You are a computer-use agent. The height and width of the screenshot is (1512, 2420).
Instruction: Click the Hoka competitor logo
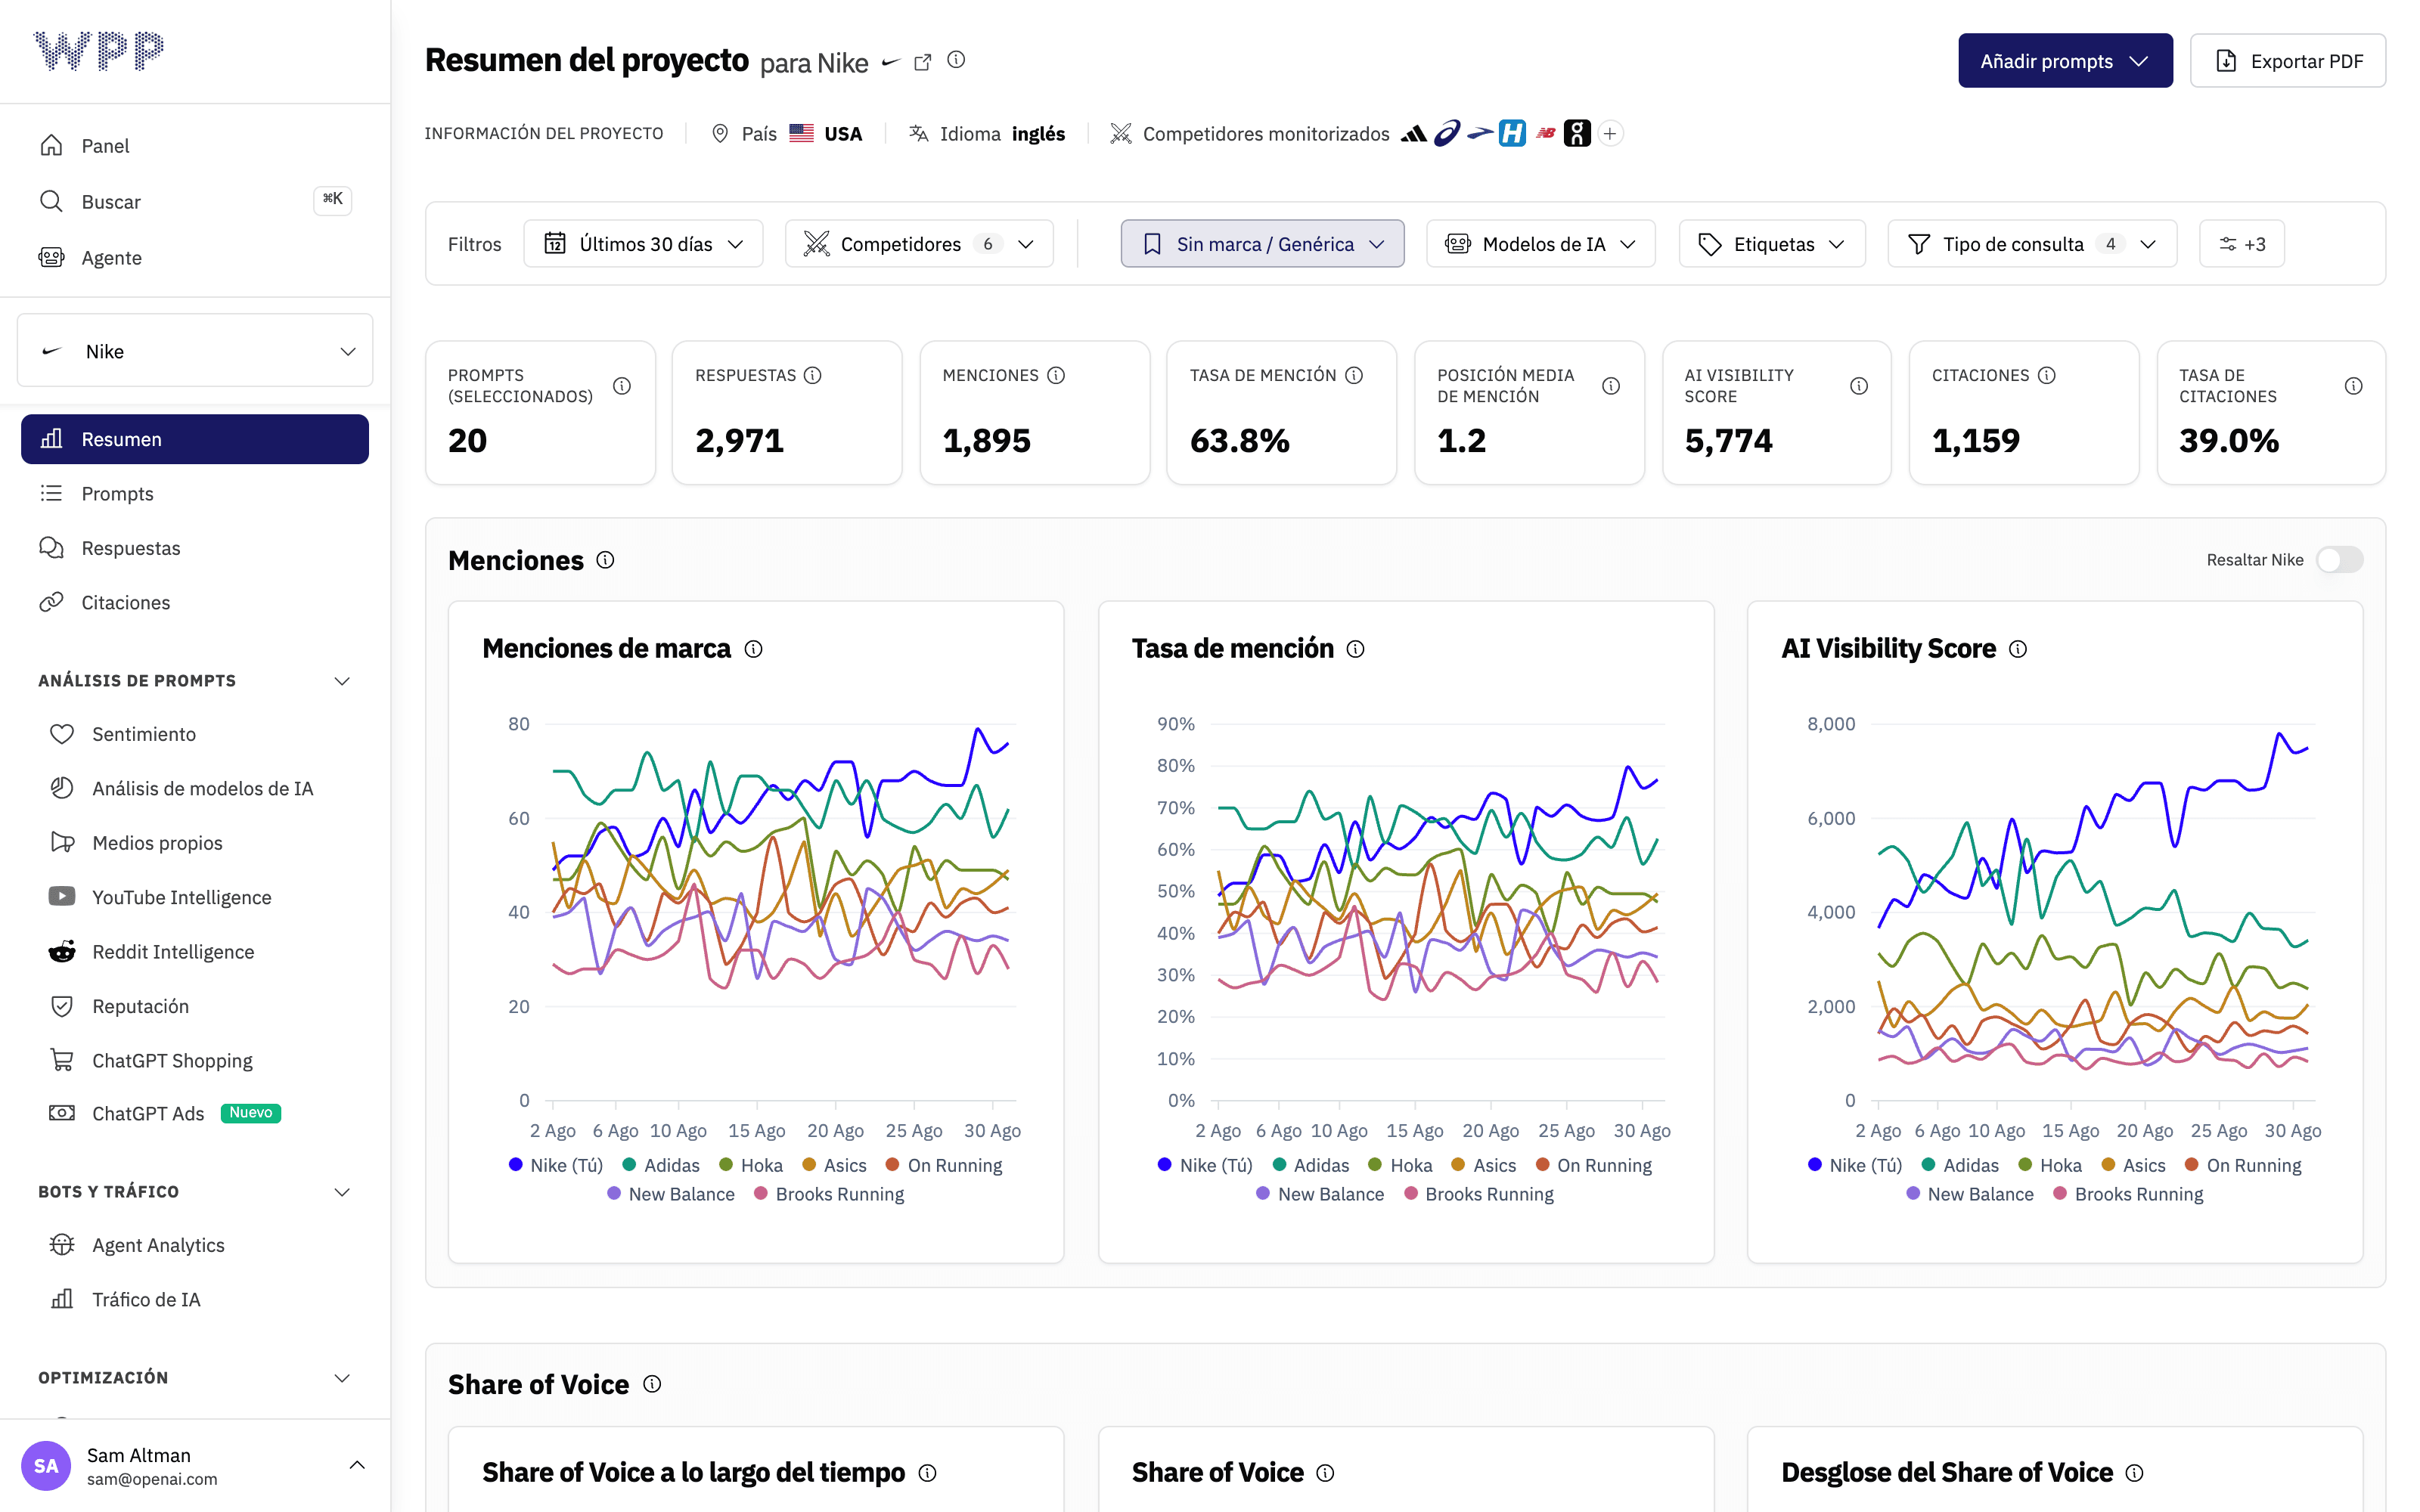tap(1512, 133)
